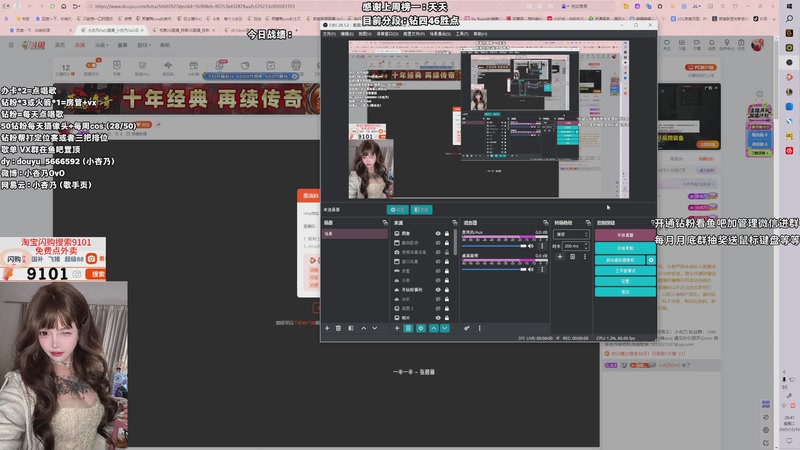Open the selected source's properties gear

(421, 328)
